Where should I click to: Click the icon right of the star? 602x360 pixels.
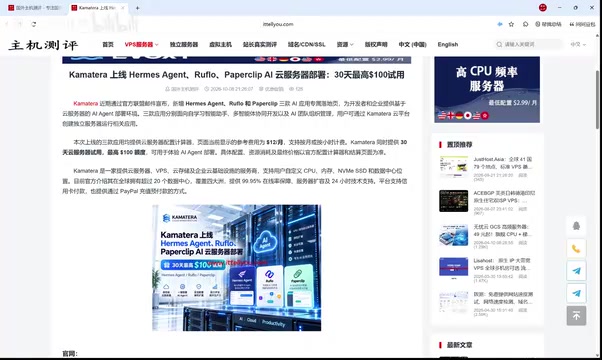[x=525, y=24]
